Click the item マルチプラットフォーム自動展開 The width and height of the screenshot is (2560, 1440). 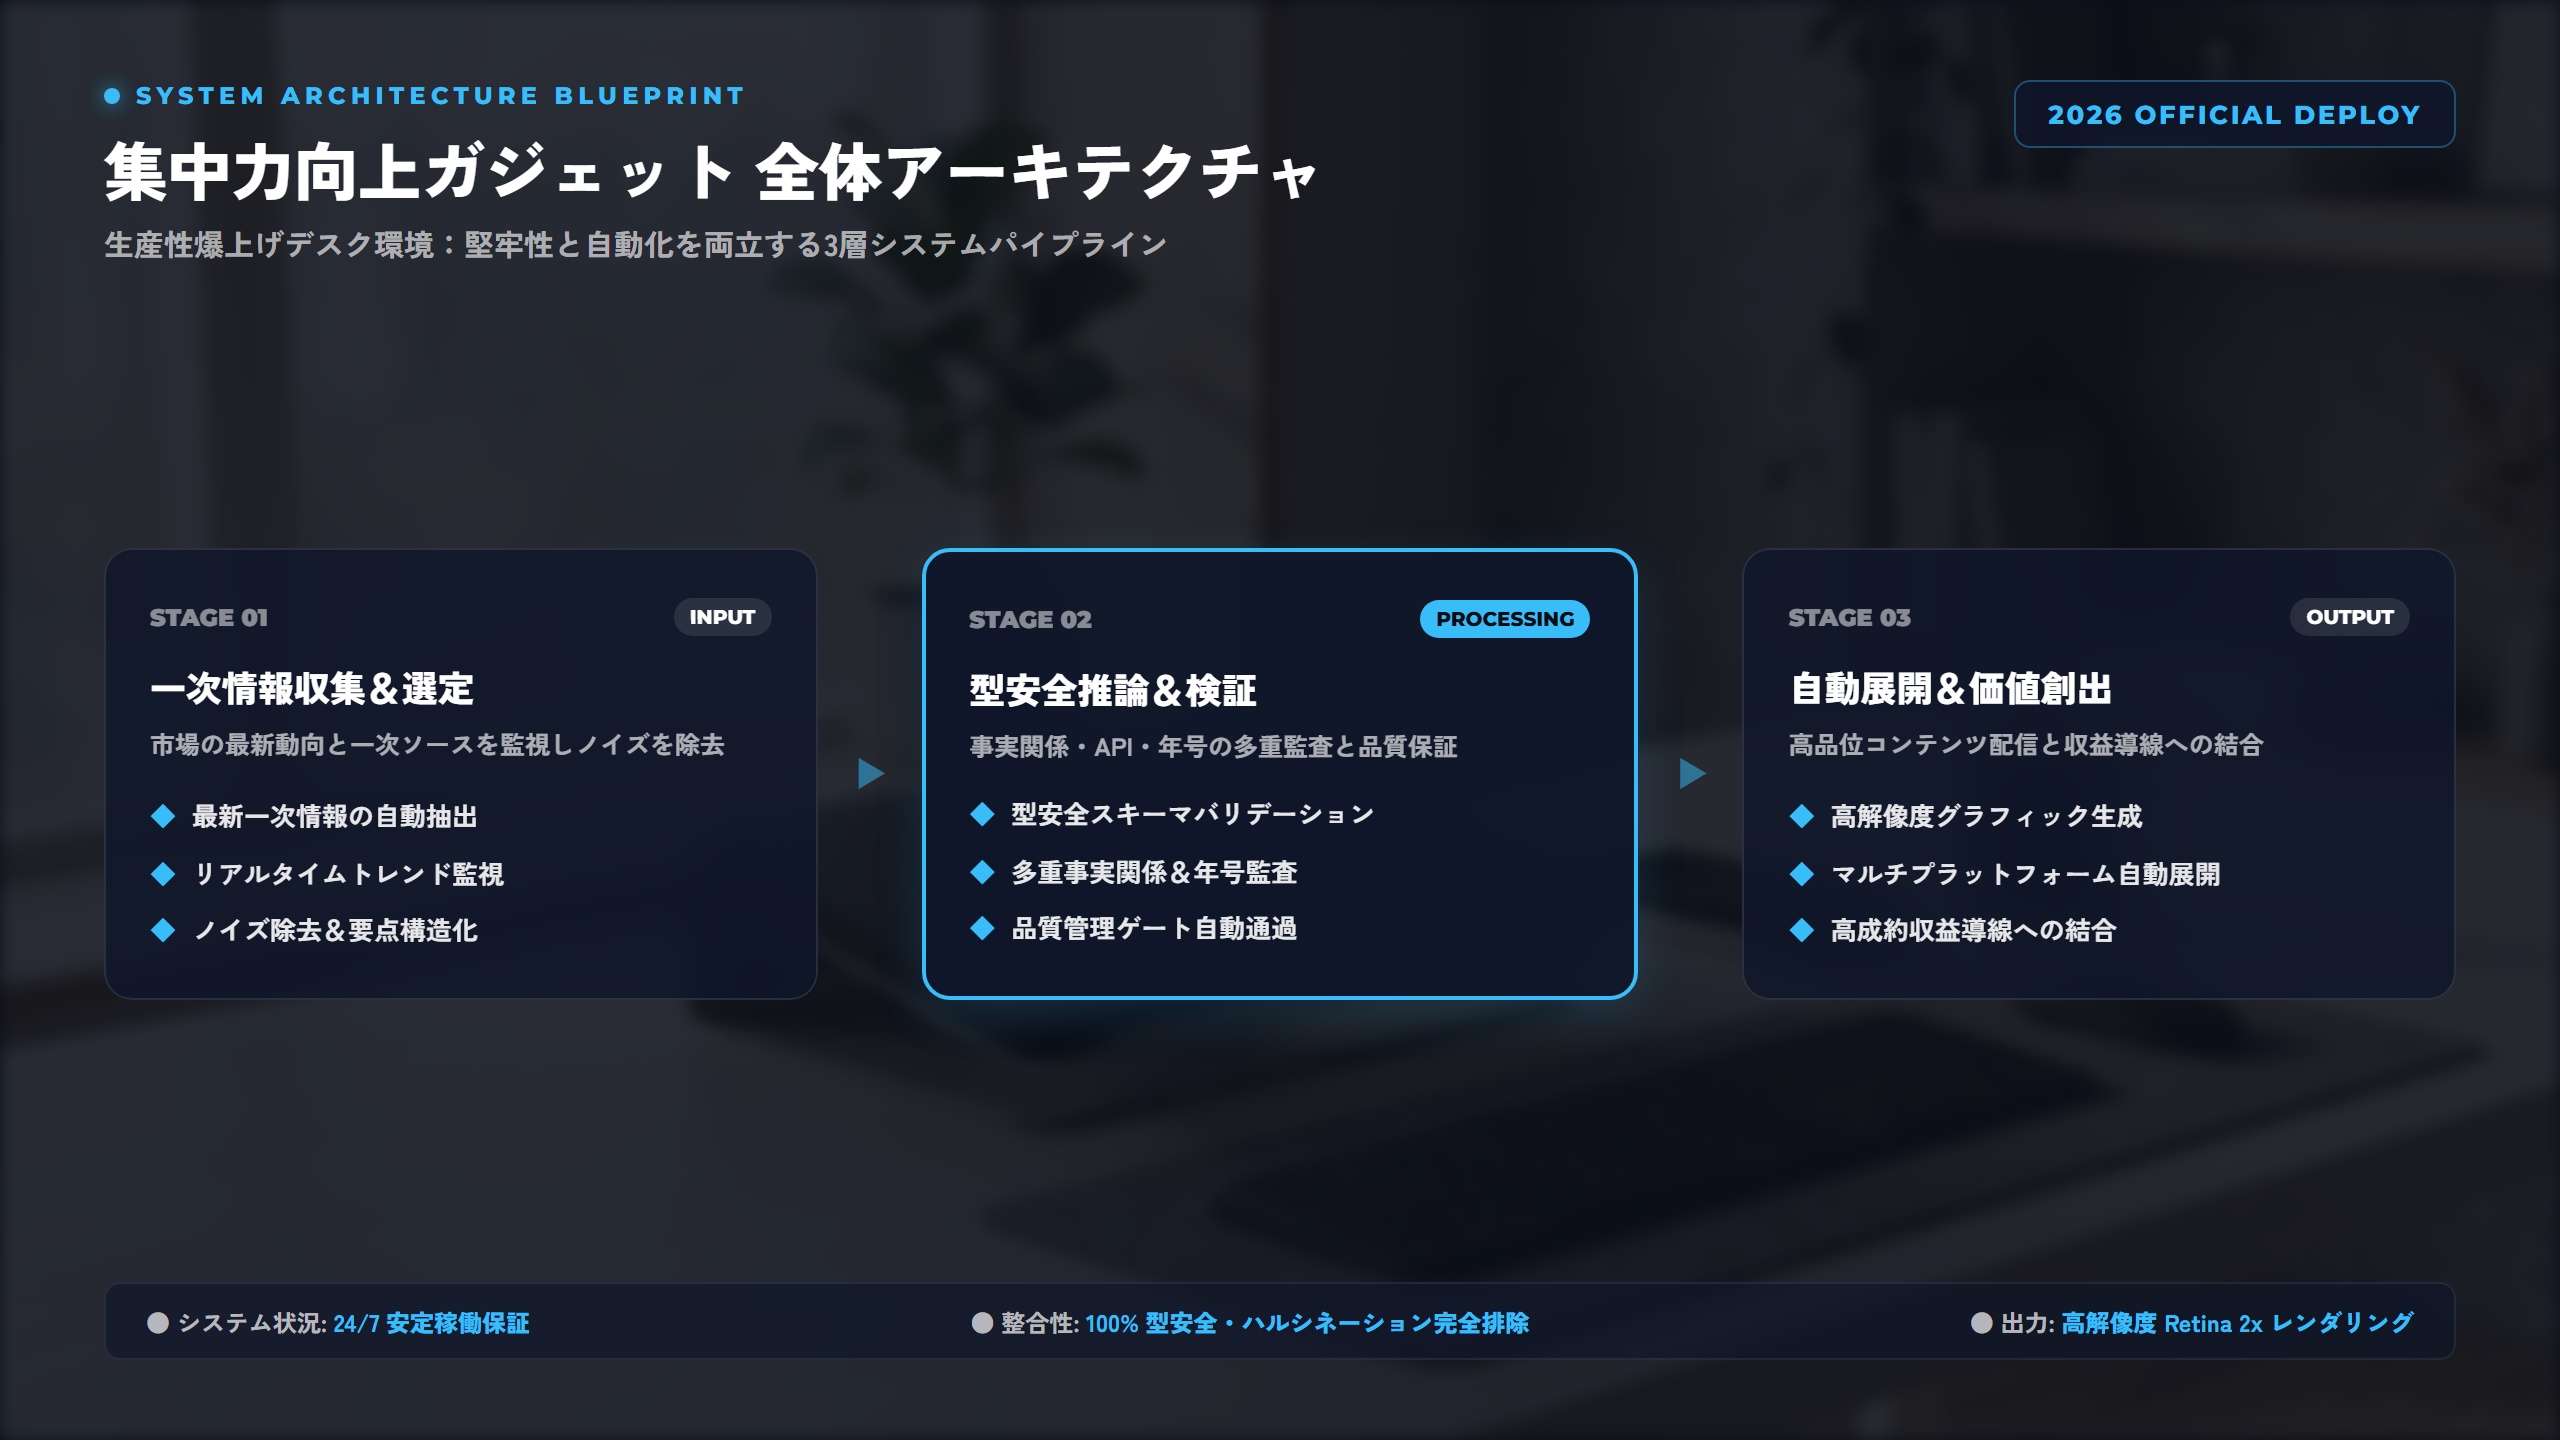pyautogui.click(x=2025, y=874)
